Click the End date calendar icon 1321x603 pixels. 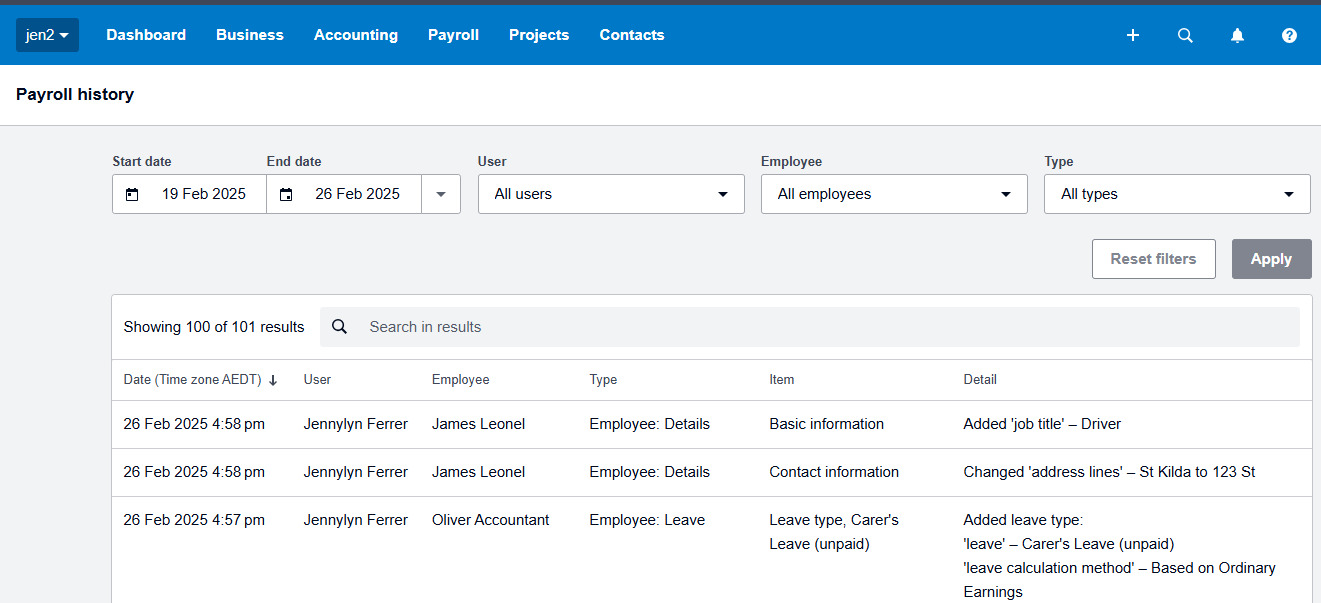[286, 194]
